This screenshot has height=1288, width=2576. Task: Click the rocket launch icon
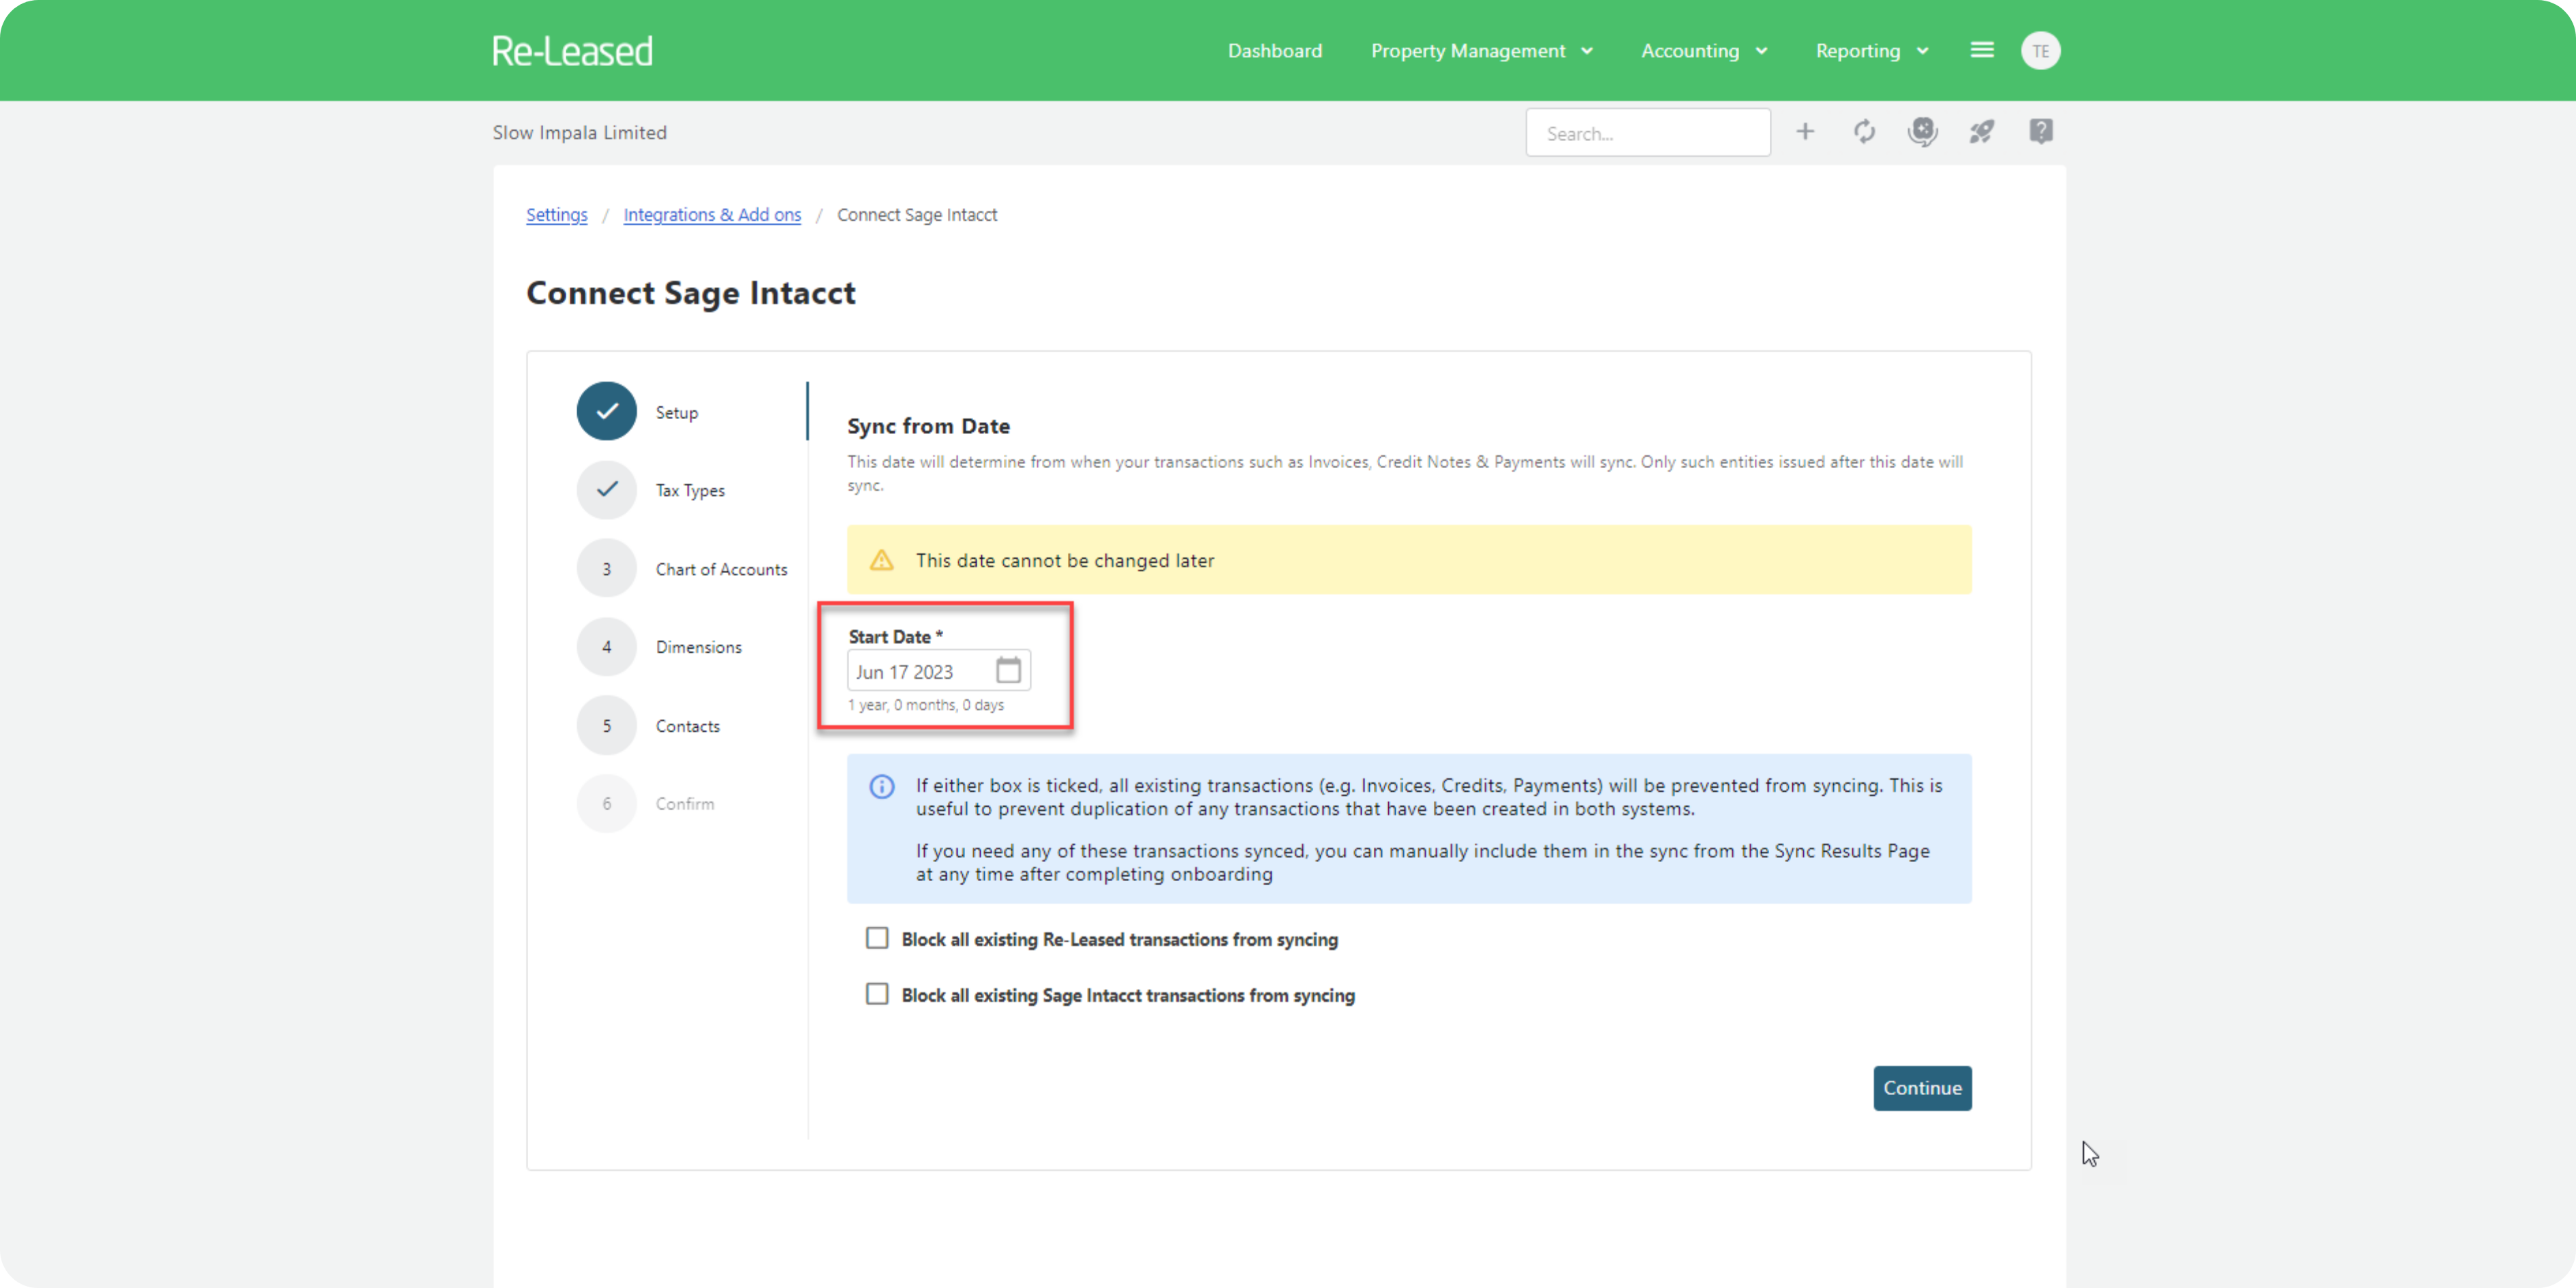click(x=1981, y=132)
